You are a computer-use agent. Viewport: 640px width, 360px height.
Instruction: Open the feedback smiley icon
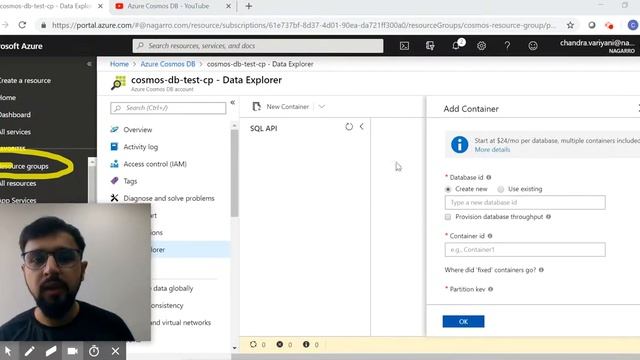[x=533, y=46]
